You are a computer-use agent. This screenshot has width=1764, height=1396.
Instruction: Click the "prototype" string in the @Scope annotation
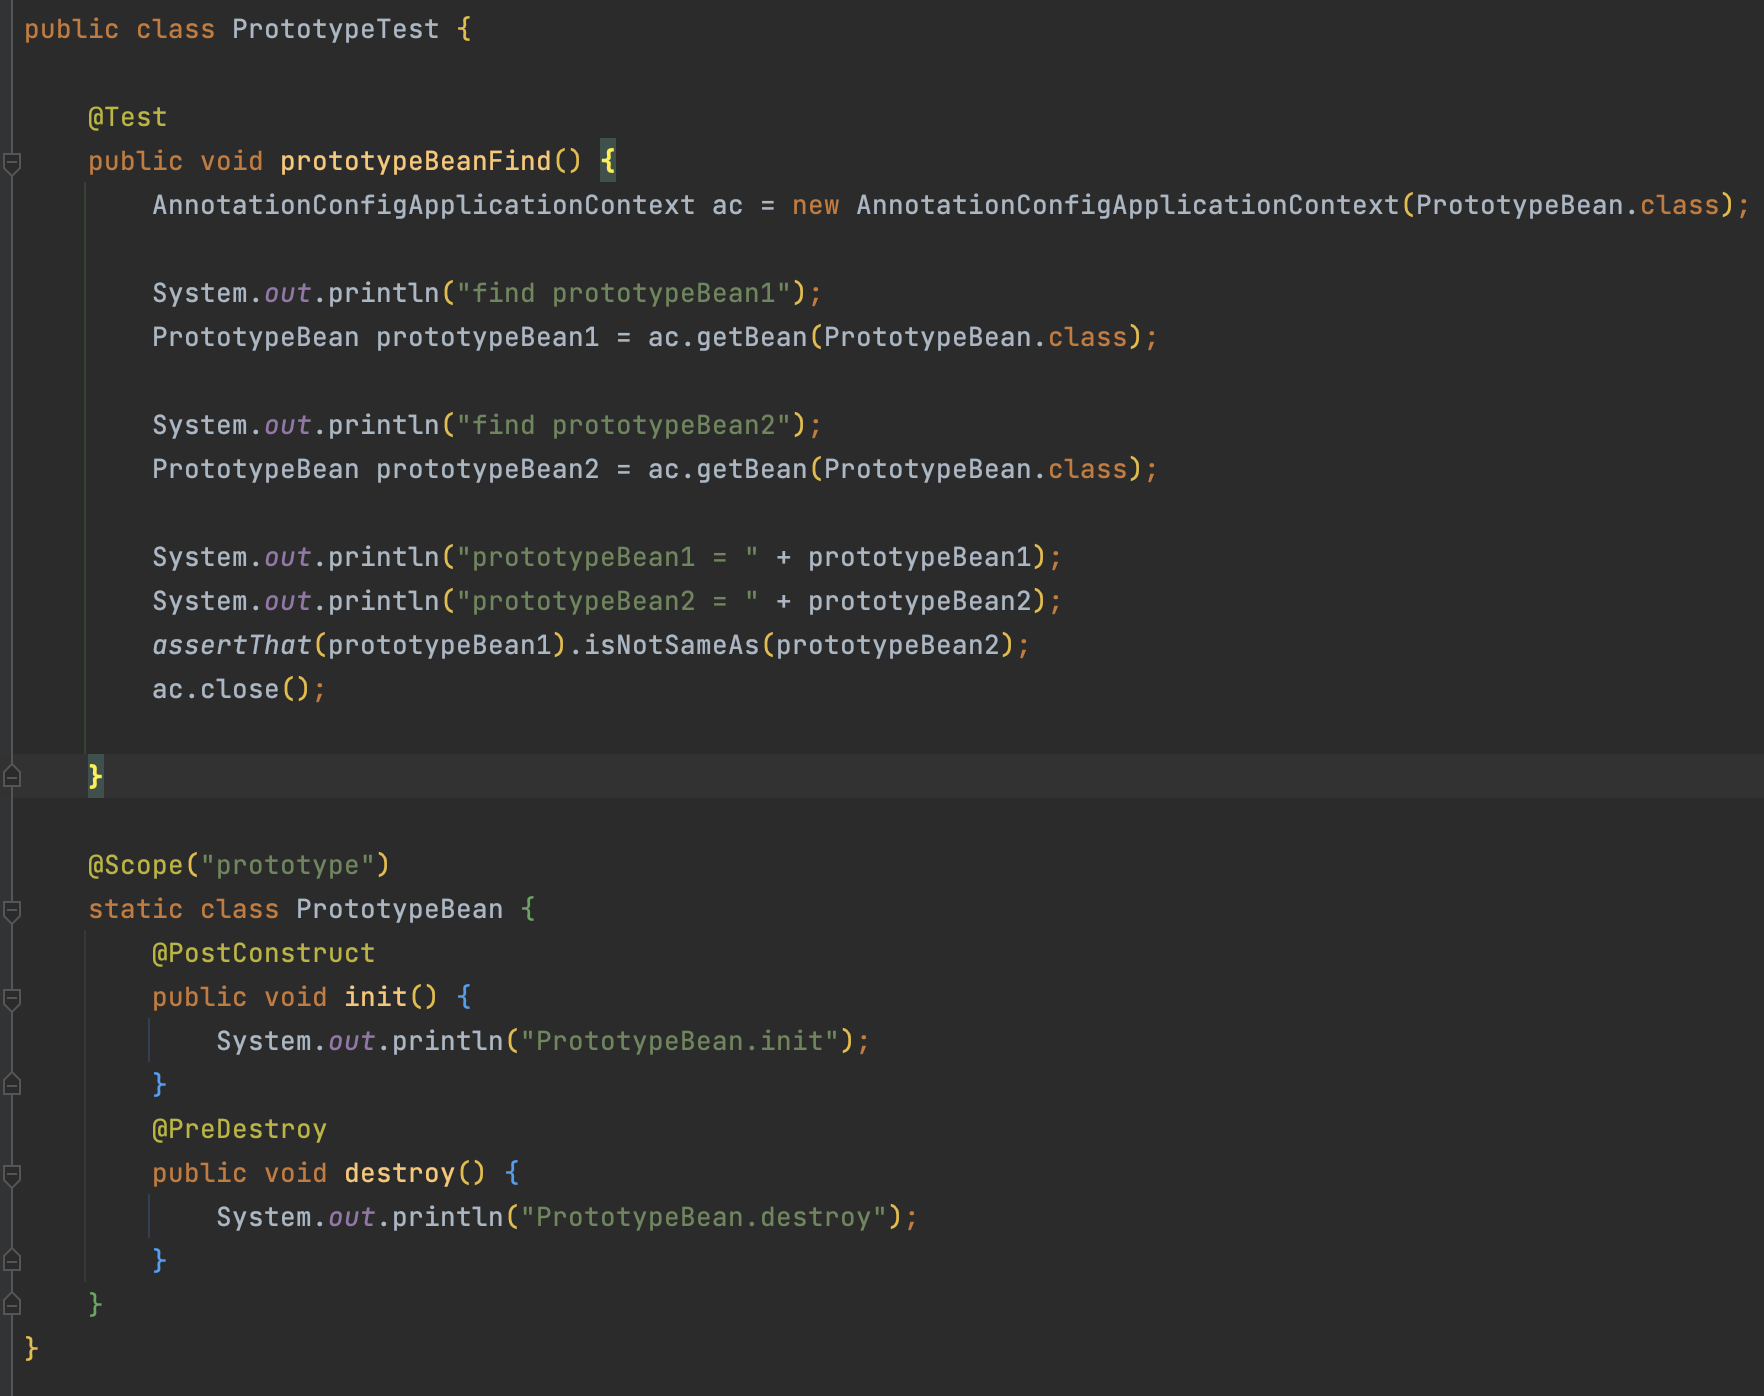pyautogui.click(x=287, y=866)
